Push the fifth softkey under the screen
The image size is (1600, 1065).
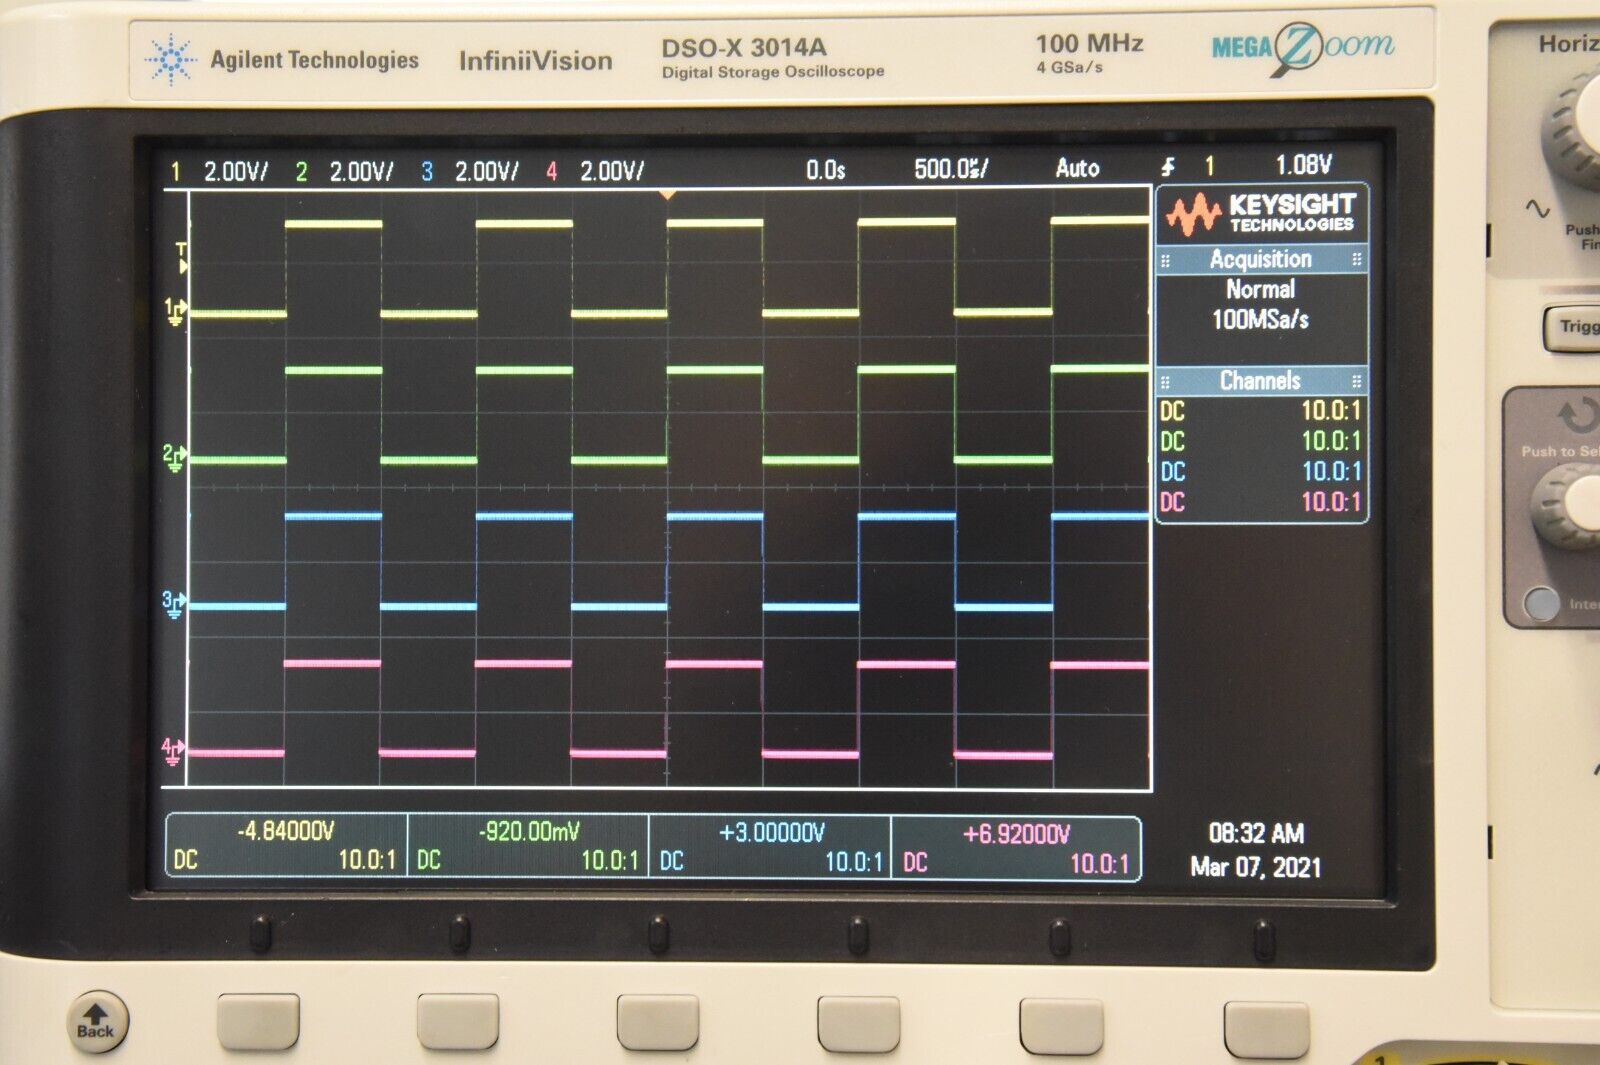click(1062, 1026)
